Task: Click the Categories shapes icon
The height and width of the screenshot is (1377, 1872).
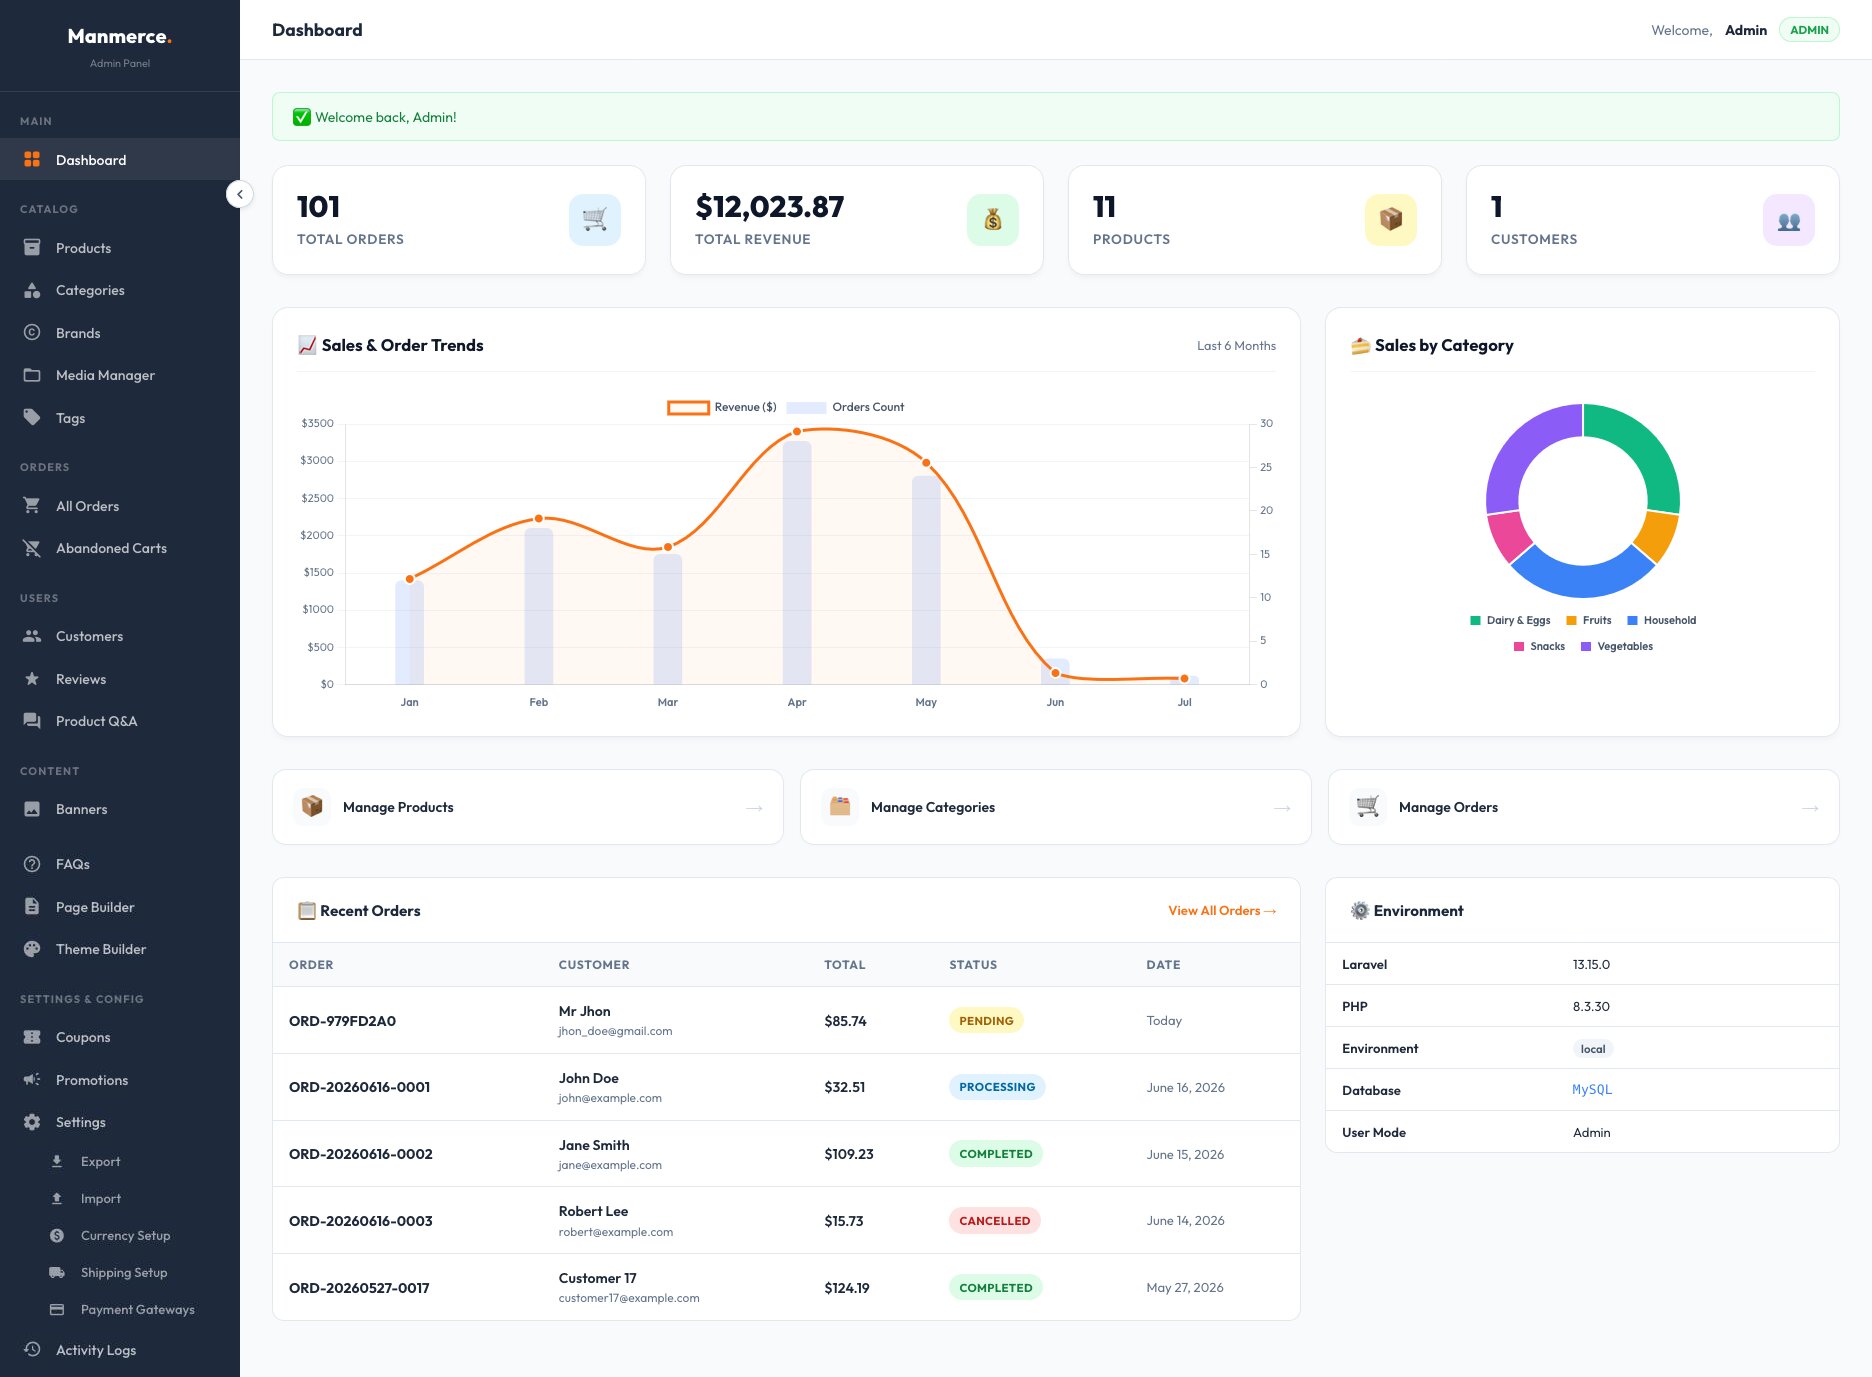Action: coord(32,290)
